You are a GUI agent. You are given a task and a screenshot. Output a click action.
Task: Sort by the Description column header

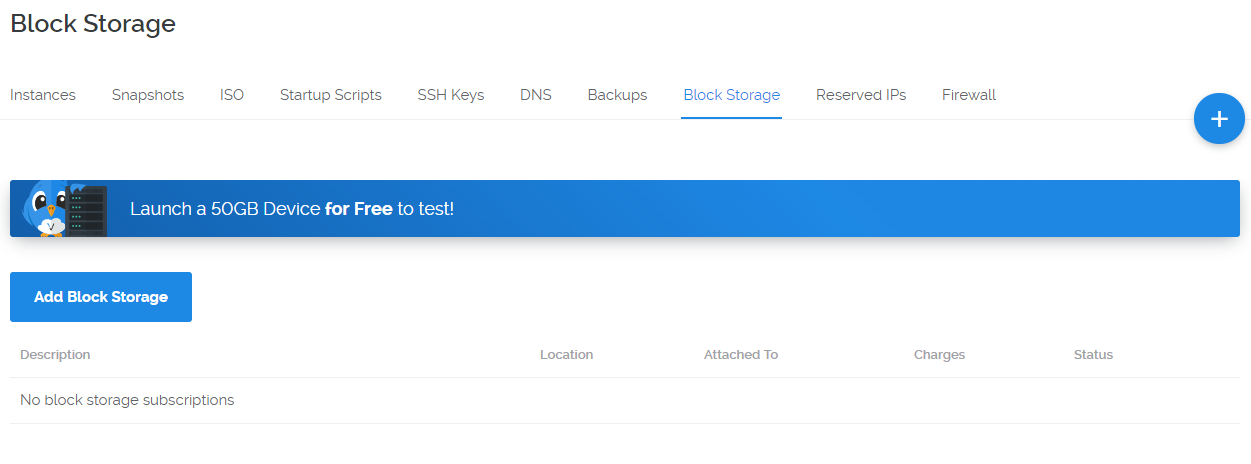[x=55, y=355]
